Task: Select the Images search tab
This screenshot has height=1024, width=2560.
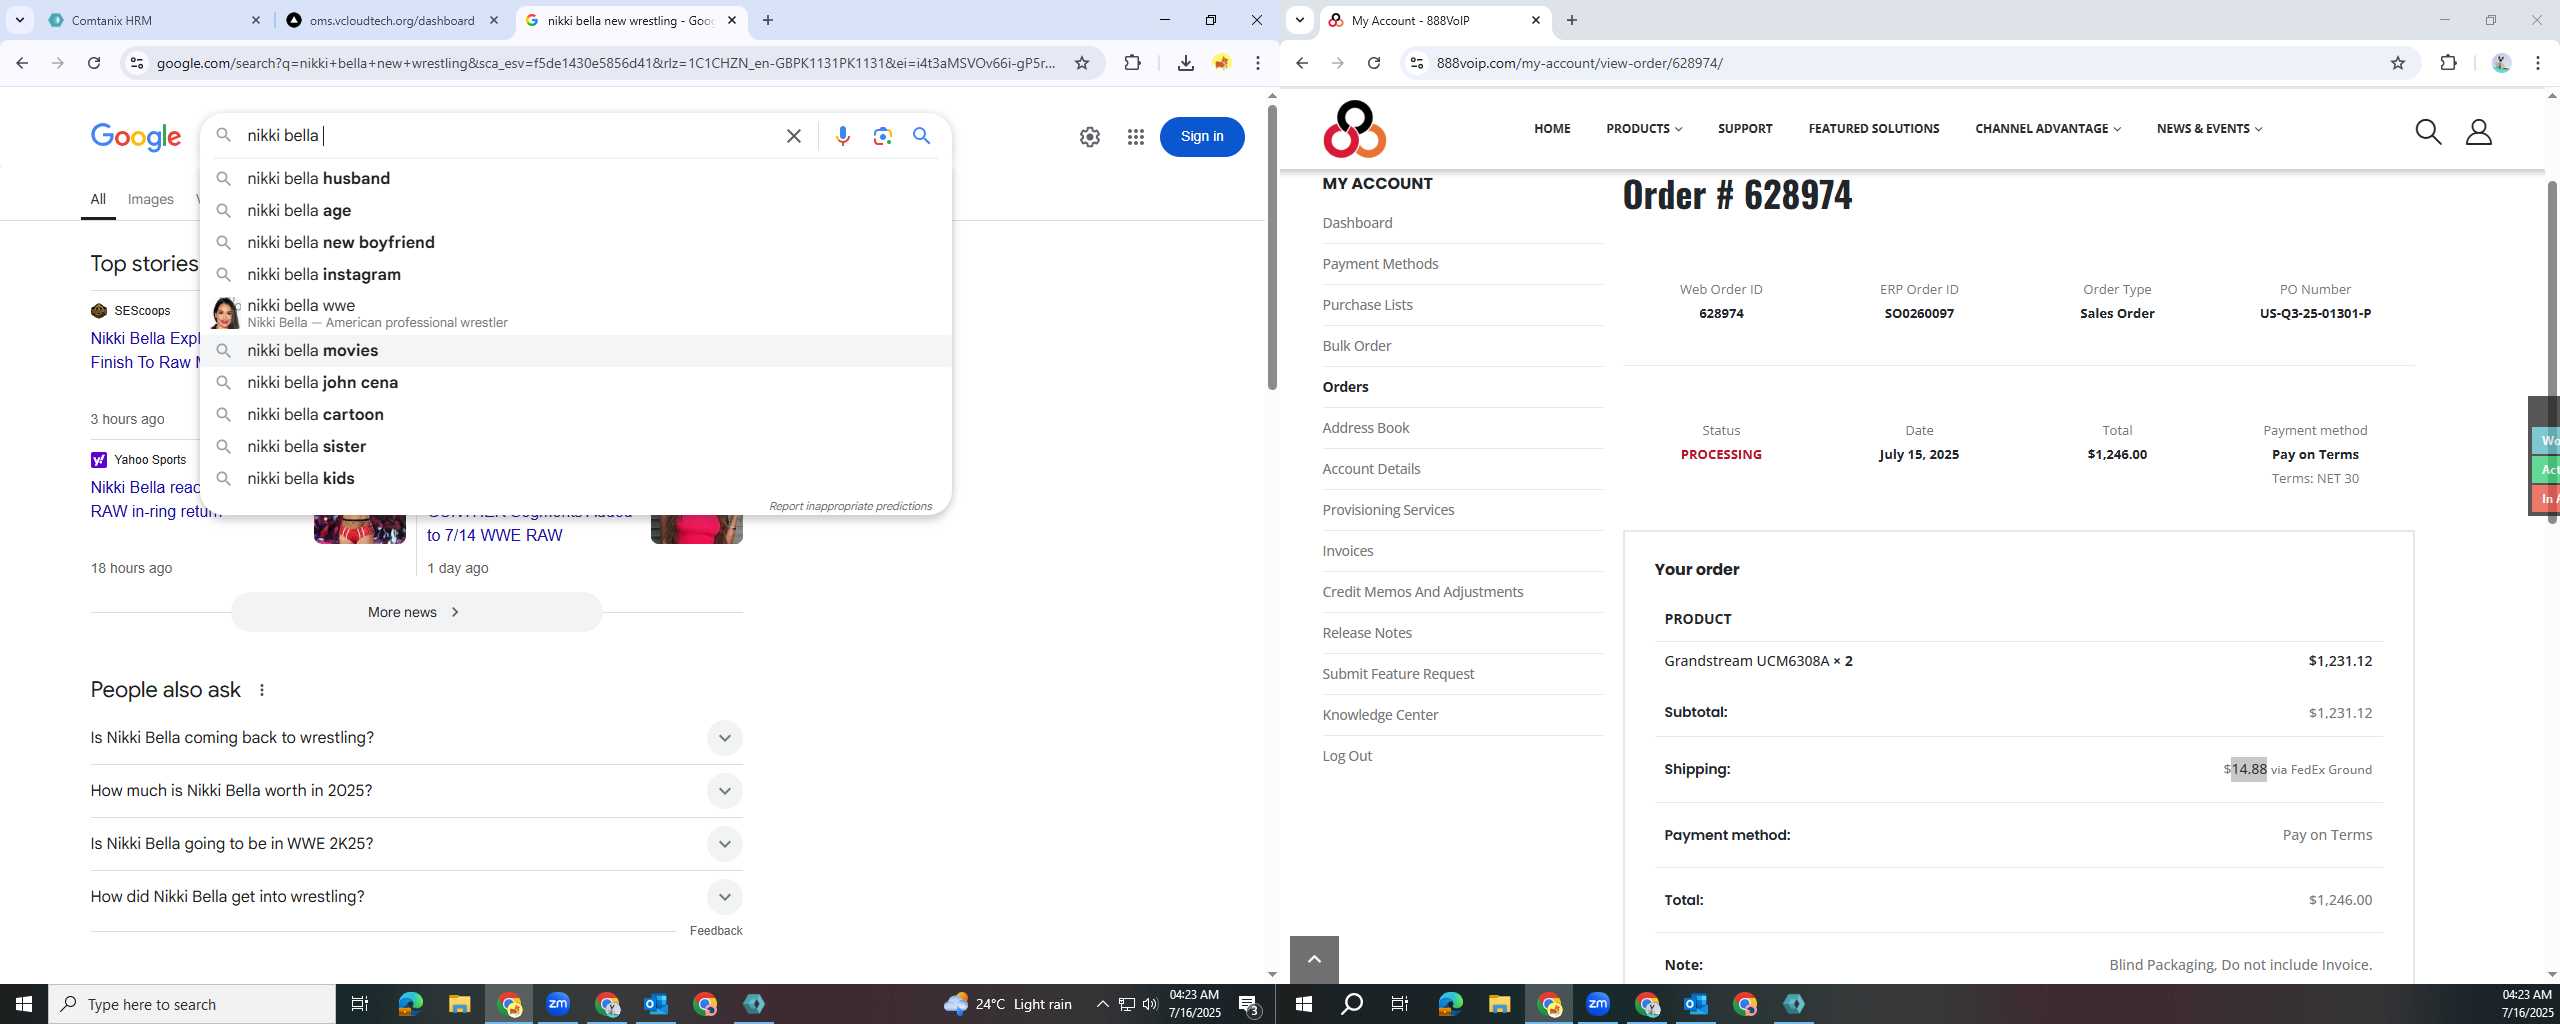Action: click(x=151, y=200)
